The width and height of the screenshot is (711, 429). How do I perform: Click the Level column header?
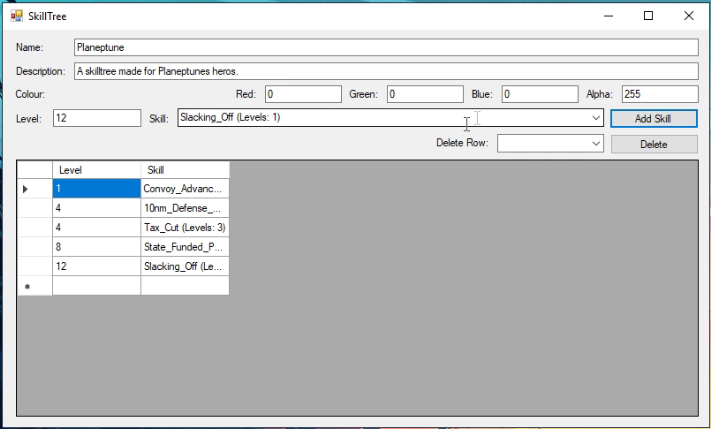(x=97, y=170)
